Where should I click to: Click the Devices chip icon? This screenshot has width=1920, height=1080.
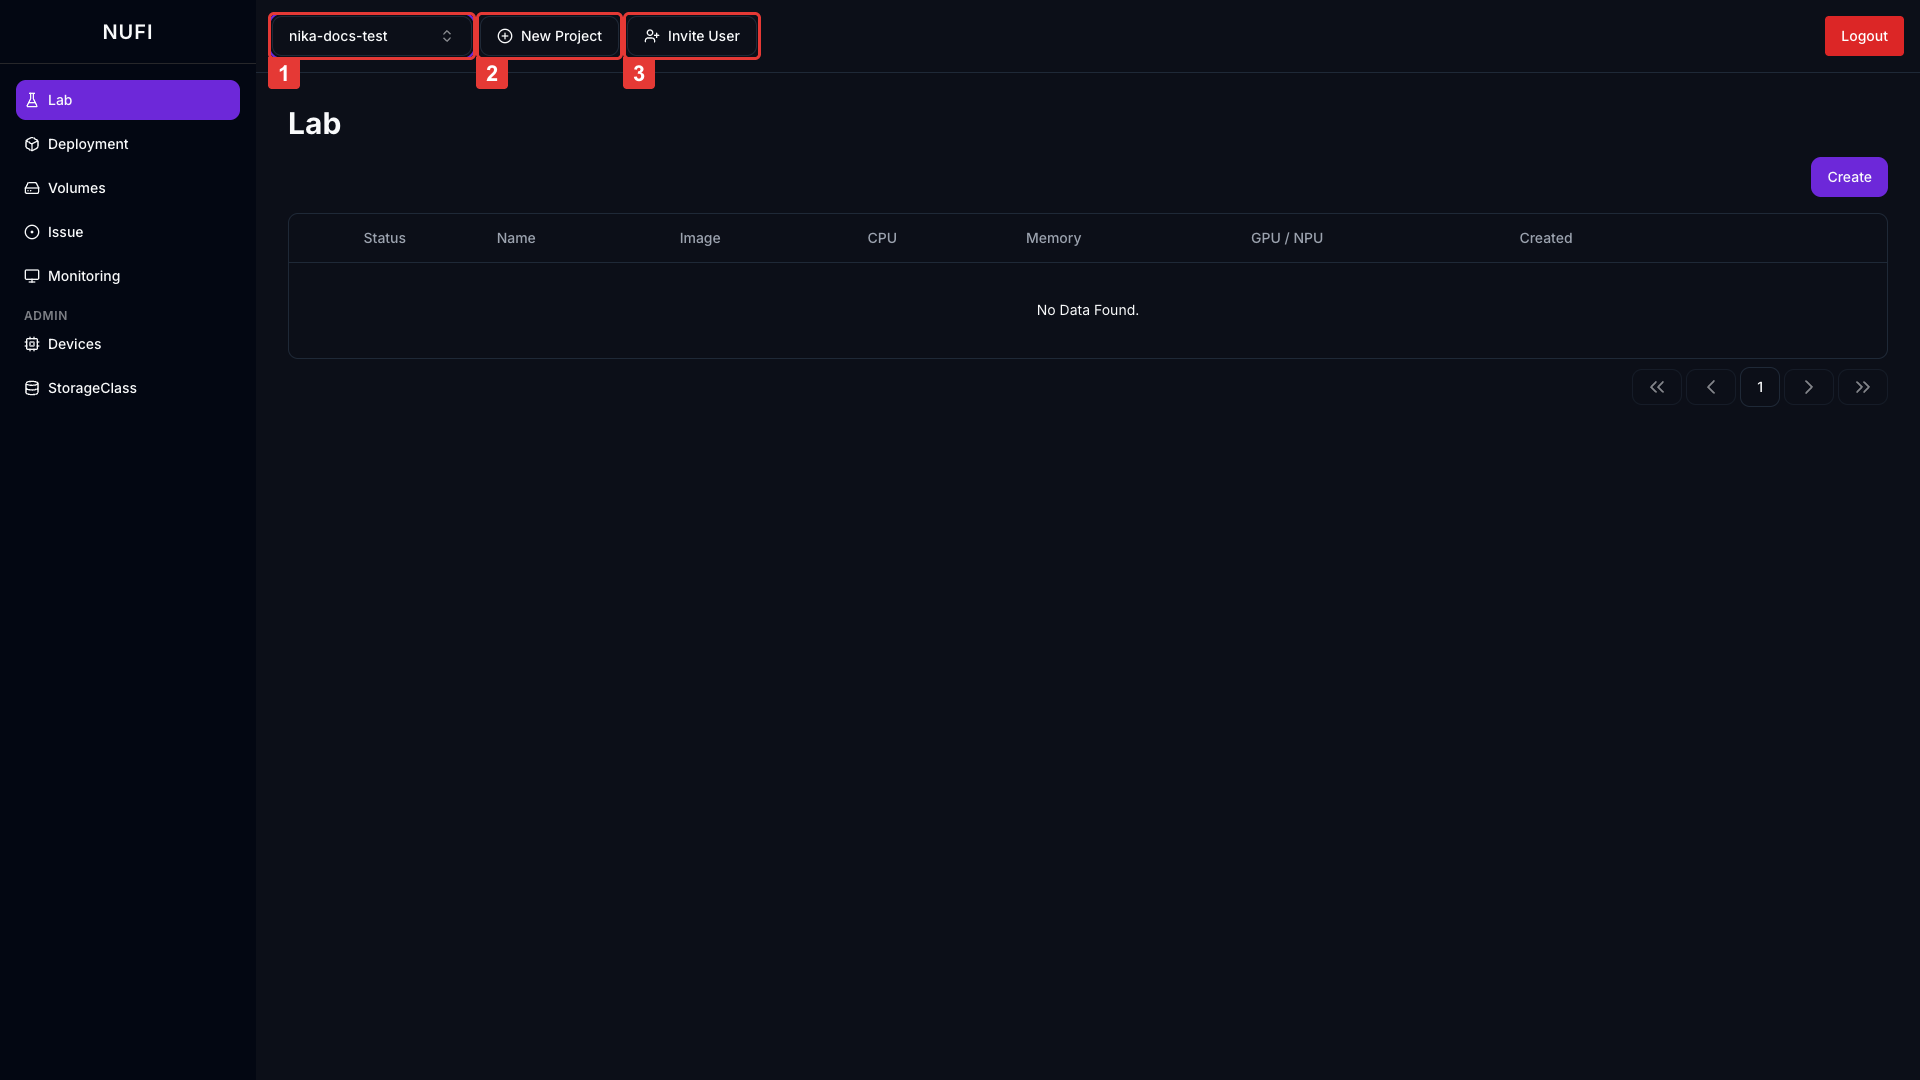coord(32,344)
